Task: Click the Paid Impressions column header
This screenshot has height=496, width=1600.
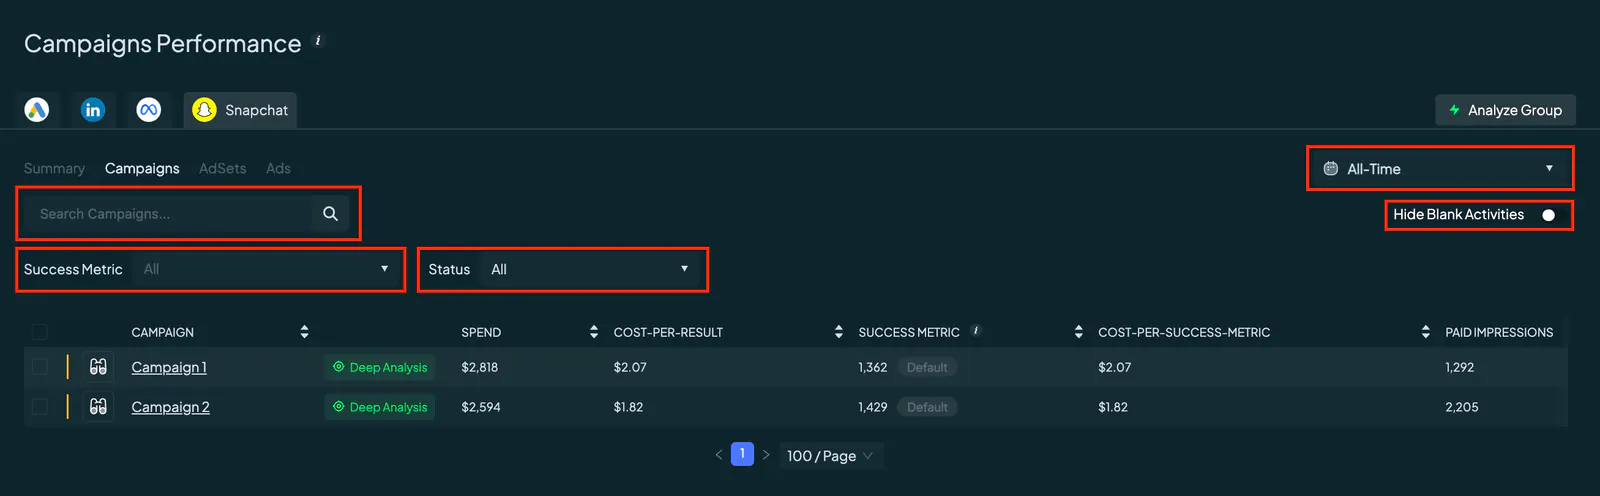Action: coord(1499,332)
